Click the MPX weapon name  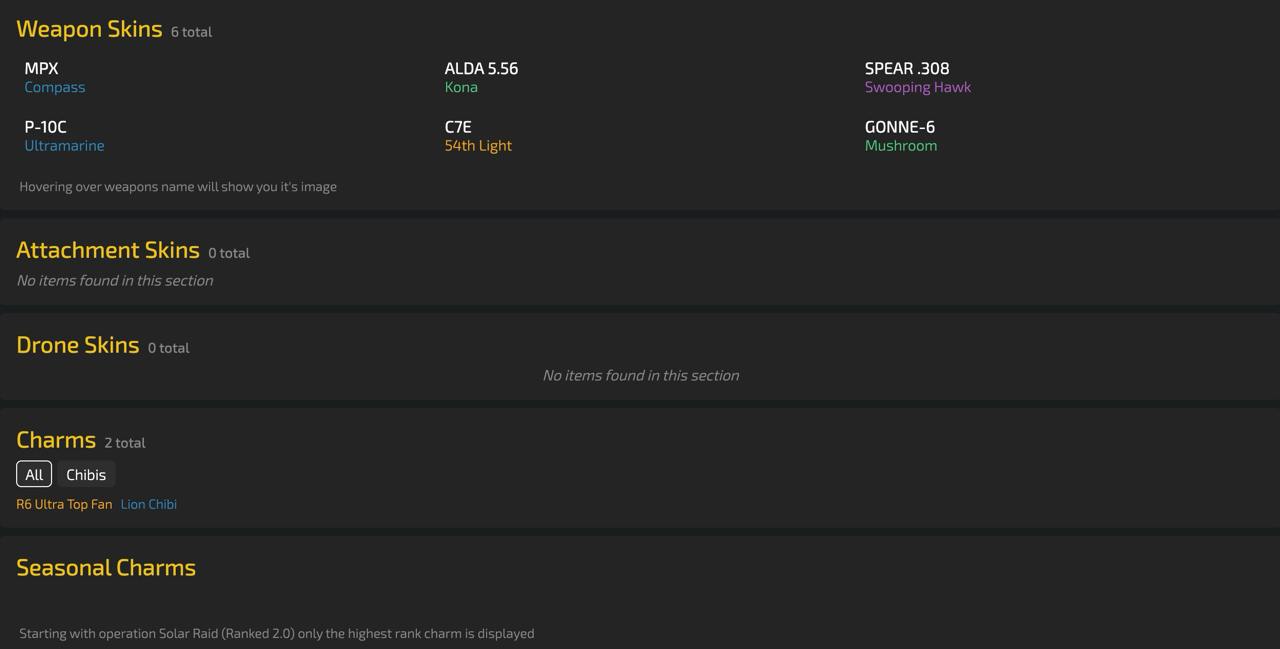pyautogui.click(x=42, y=68)
